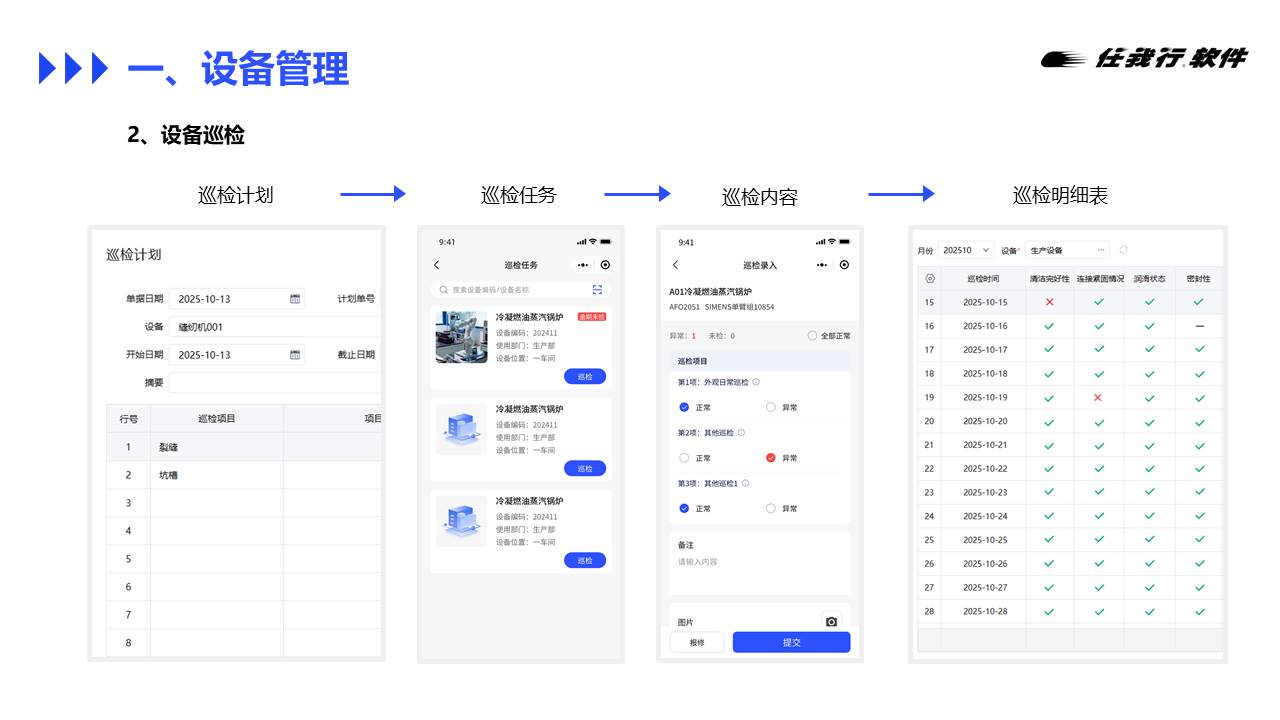Select 全部正常 radio option
1280x720 pixels.
coord(812,336)
